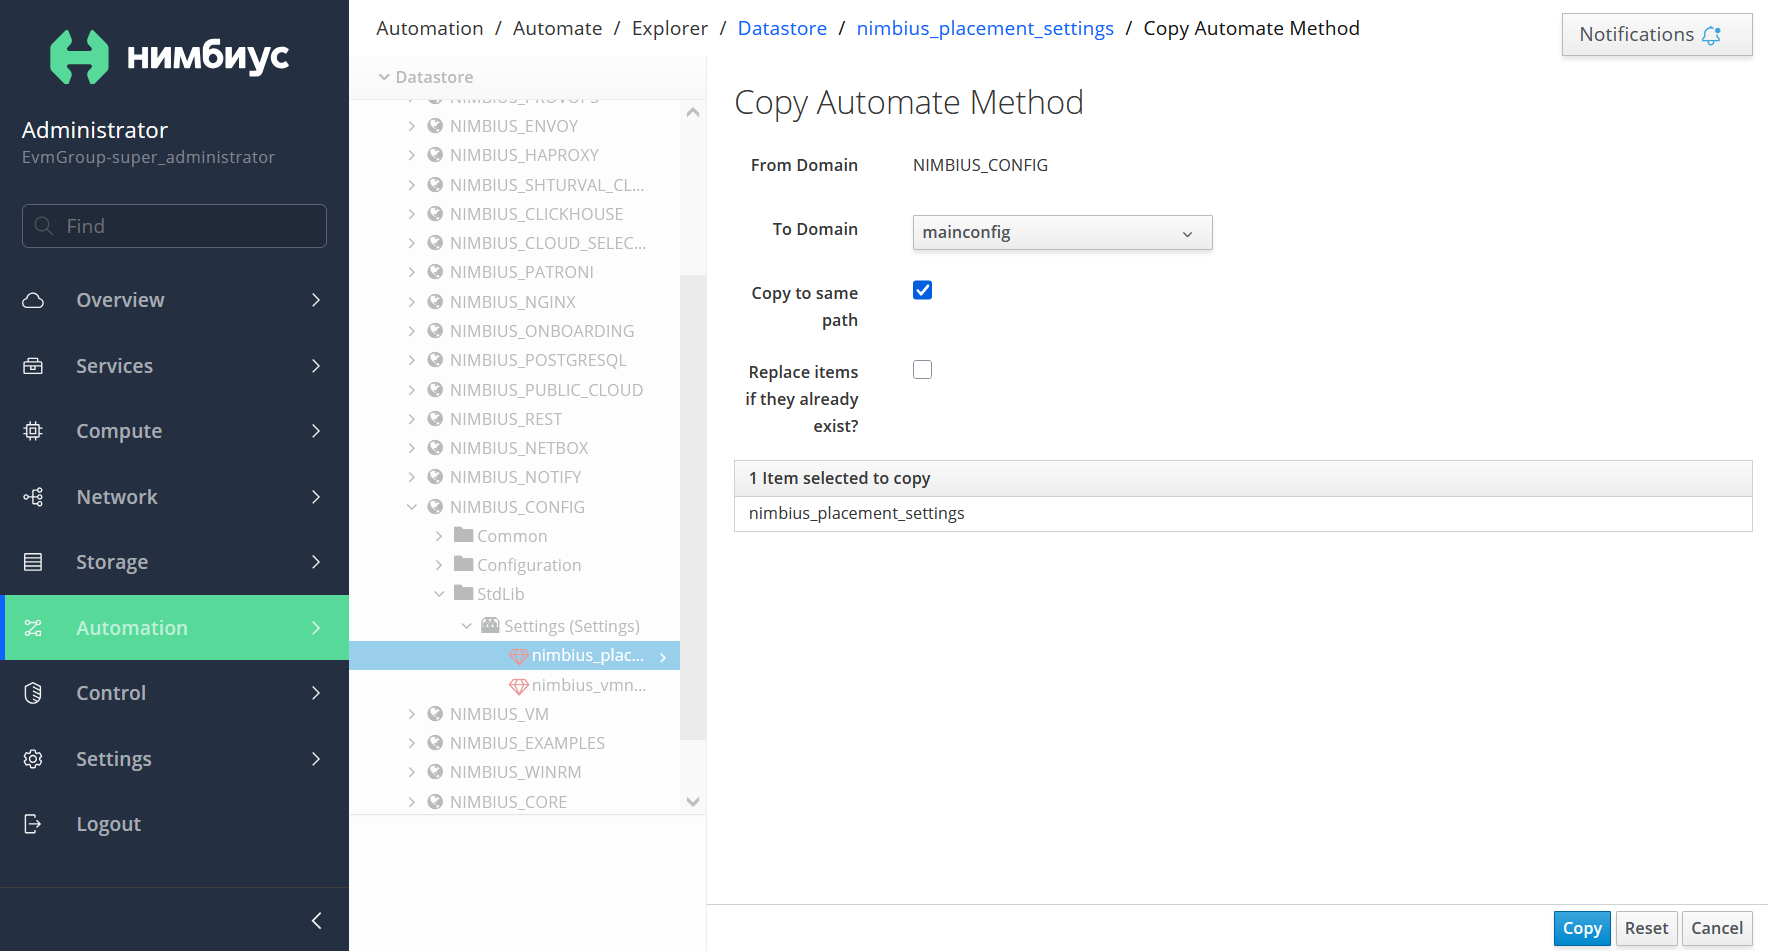Click the Network nodes icon
Viewport: 1768px width, 951px height.
[x=33, y=497]
